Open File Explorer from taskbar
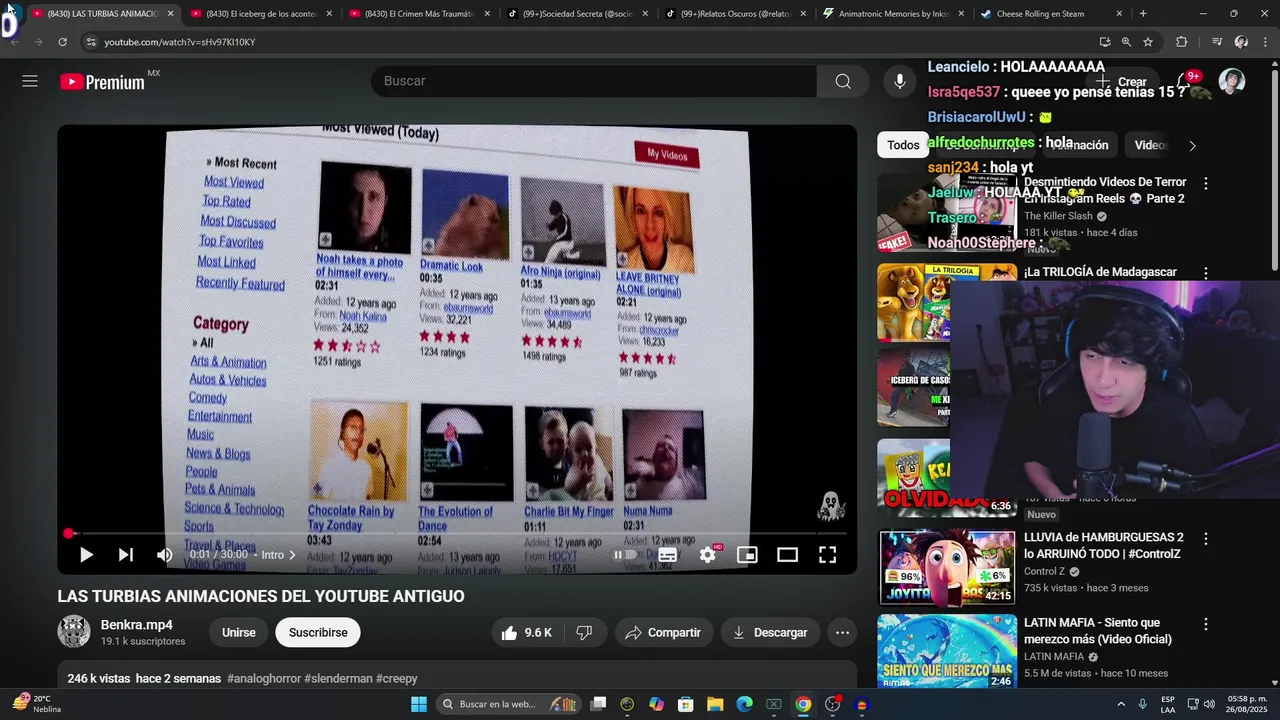Screen dimensions: 1280x720 coord(715,704)
